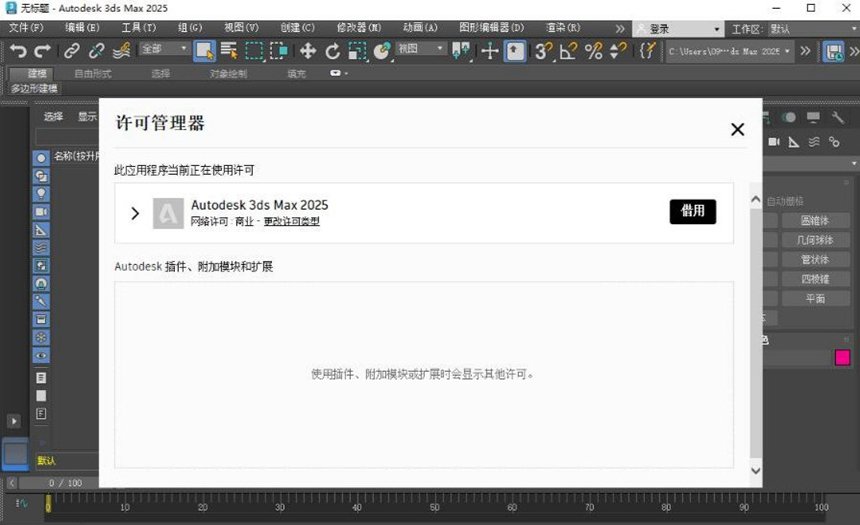Select the Link tool (chain icon)
Viewport: 860px width, 525px height.
[72, 51]
